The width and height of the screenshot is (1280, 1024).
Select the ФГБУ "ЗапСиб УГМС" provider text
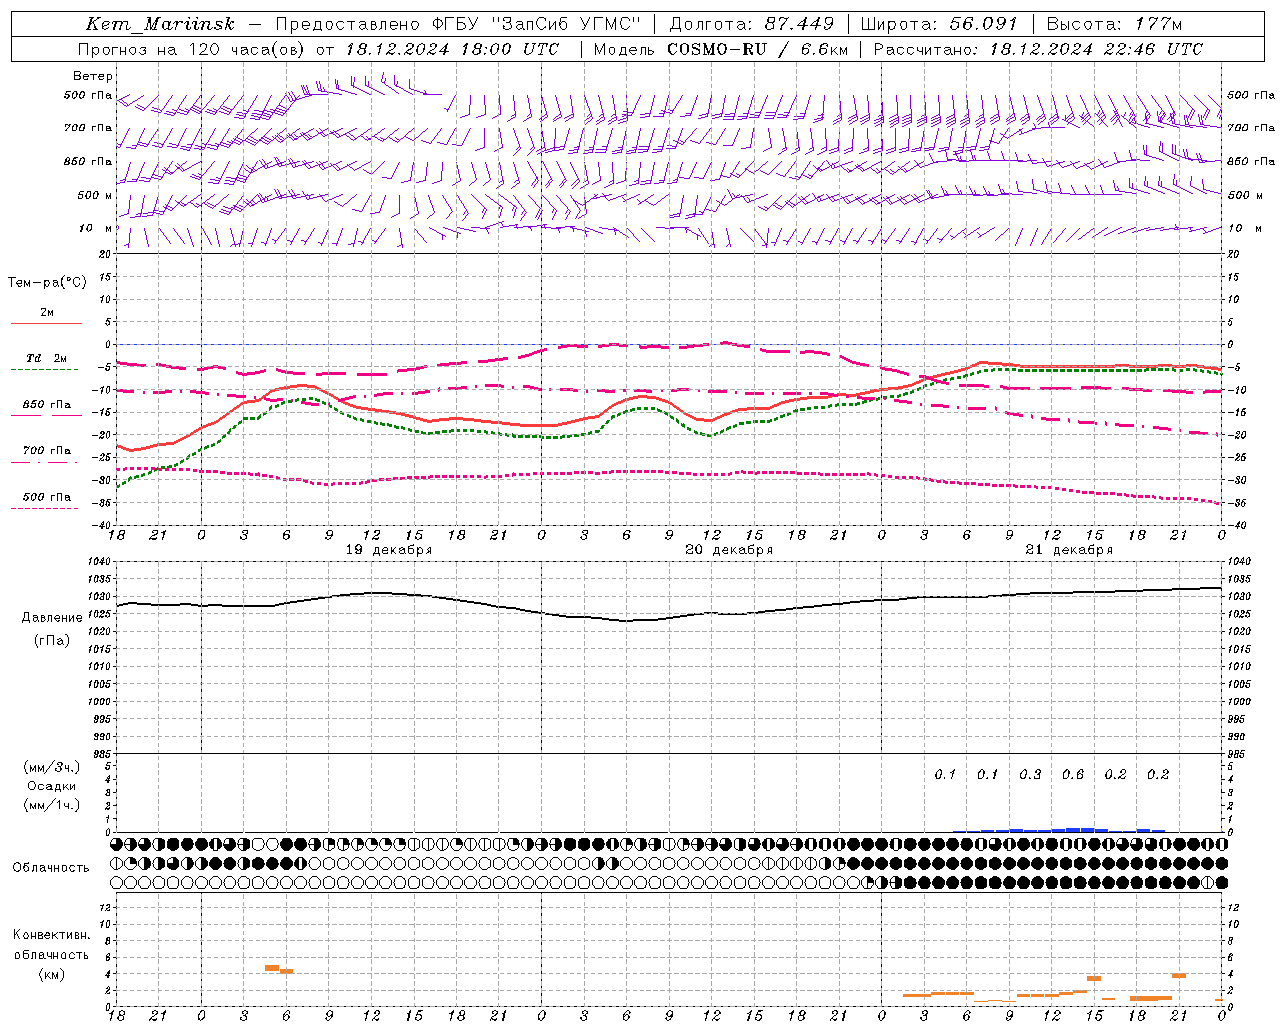(534, 24)
